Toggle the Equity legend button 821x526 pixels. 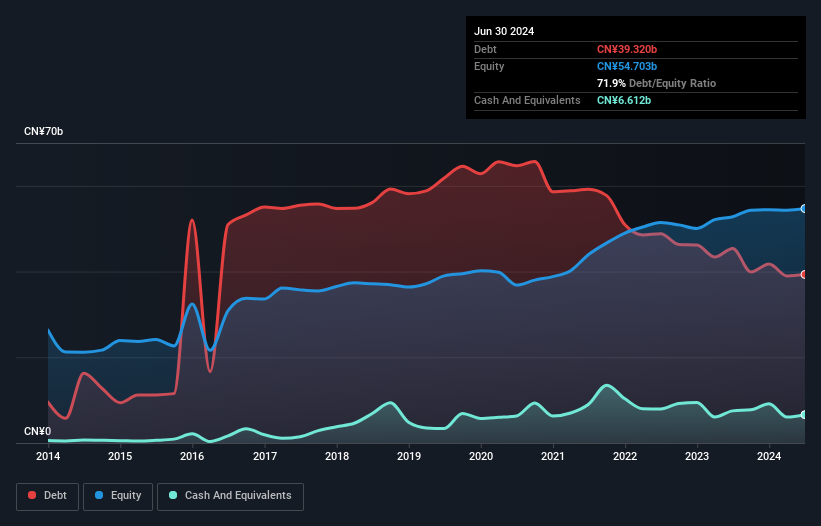(118, 496)
